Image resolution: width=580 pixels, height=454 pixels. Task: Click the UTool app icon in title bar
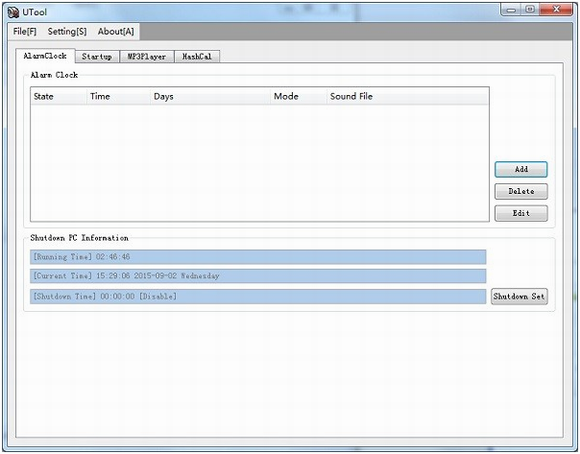[13, 12]
